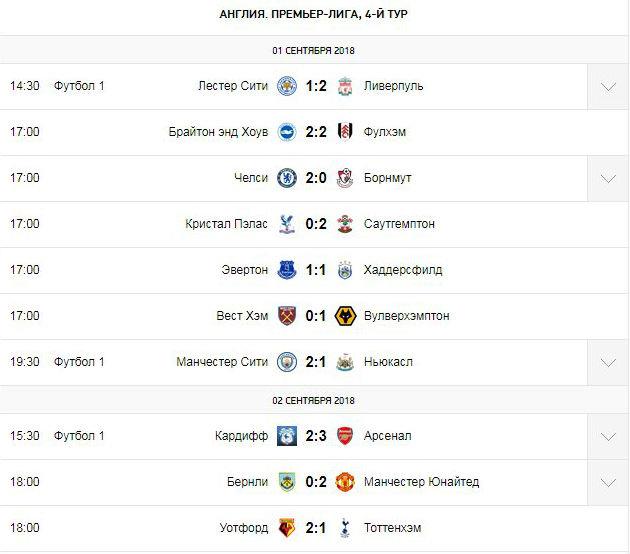Click the Everton club crest

click(x=287, y=270)
